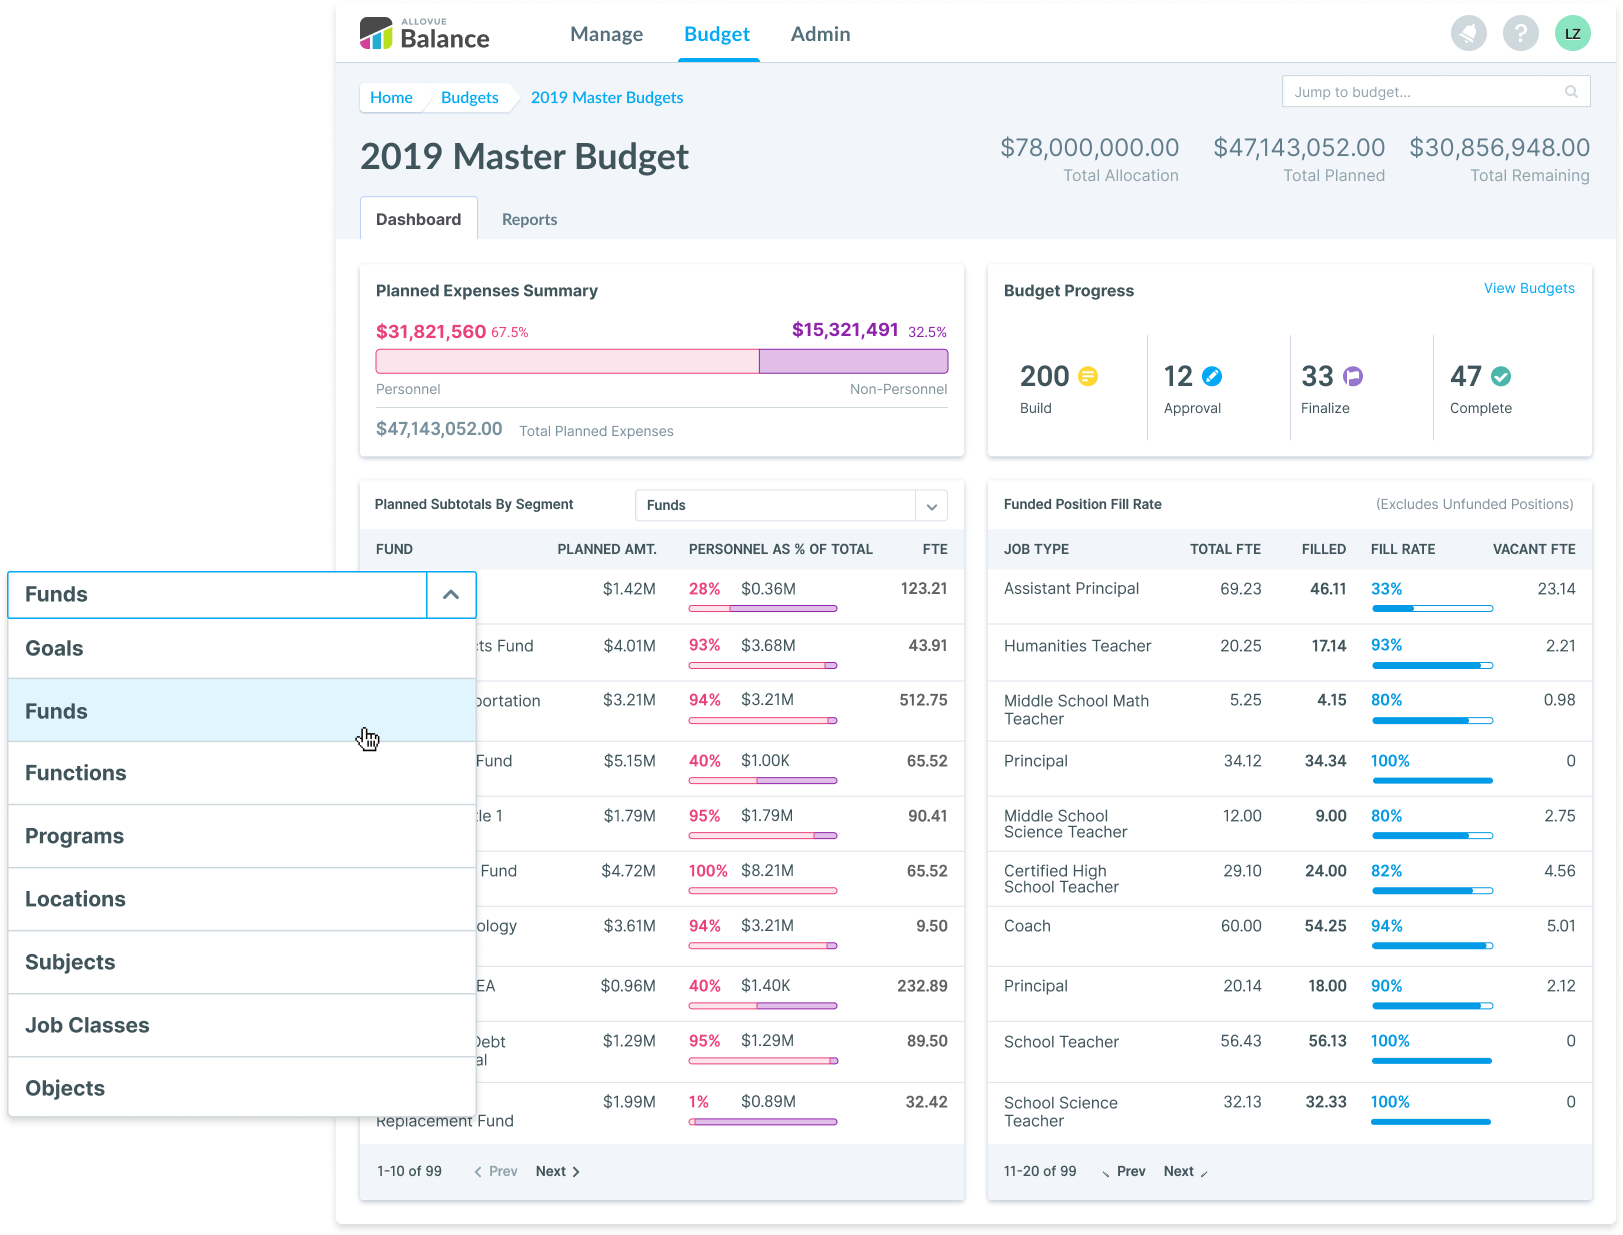1623x1235 pixels.
Task: Click the Personnel portion of expenses bar
Action: (x=567, y=361)
